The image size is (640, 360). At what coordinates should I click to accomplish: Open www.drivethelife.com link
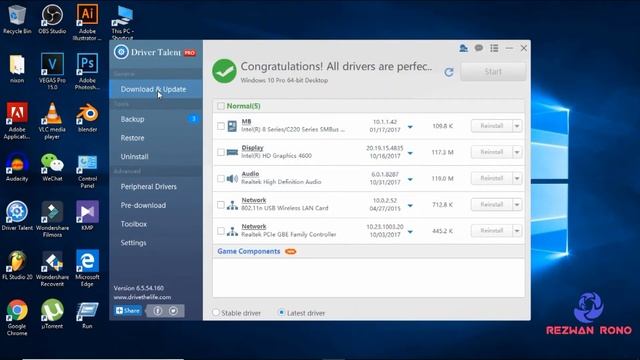(142, 297)
